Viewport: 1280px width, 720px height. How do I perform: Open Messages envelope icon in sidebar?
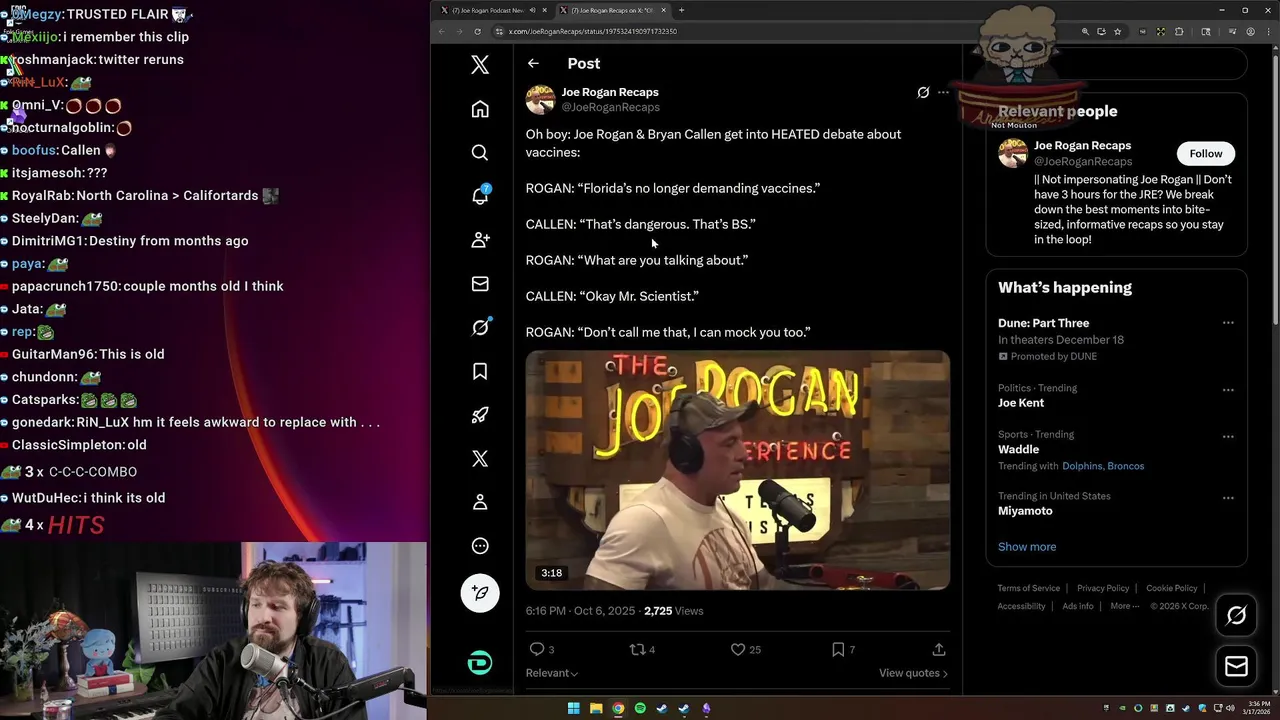[x=480, y=284]
